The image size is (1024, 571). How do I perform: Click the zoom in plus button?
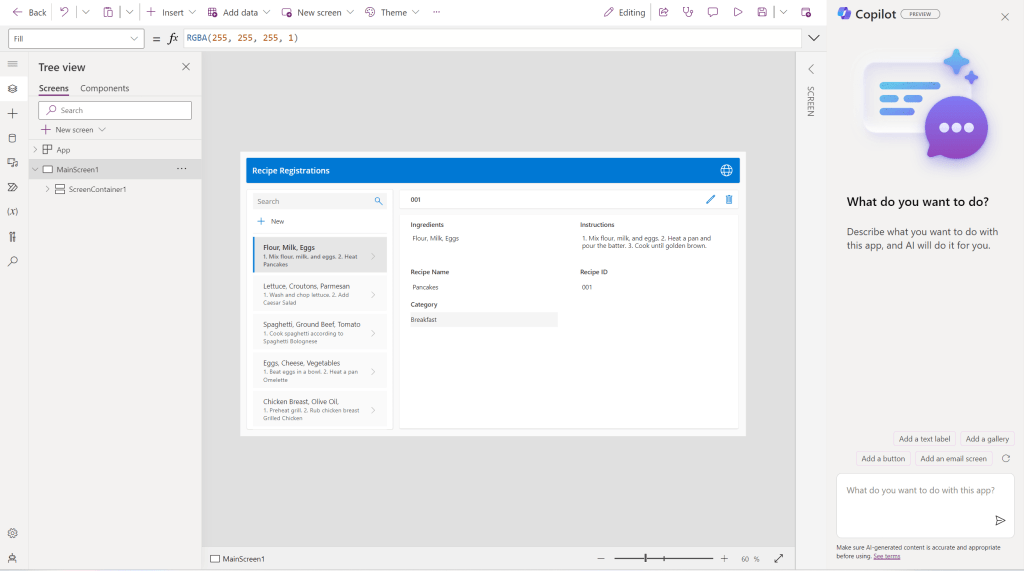724,559
